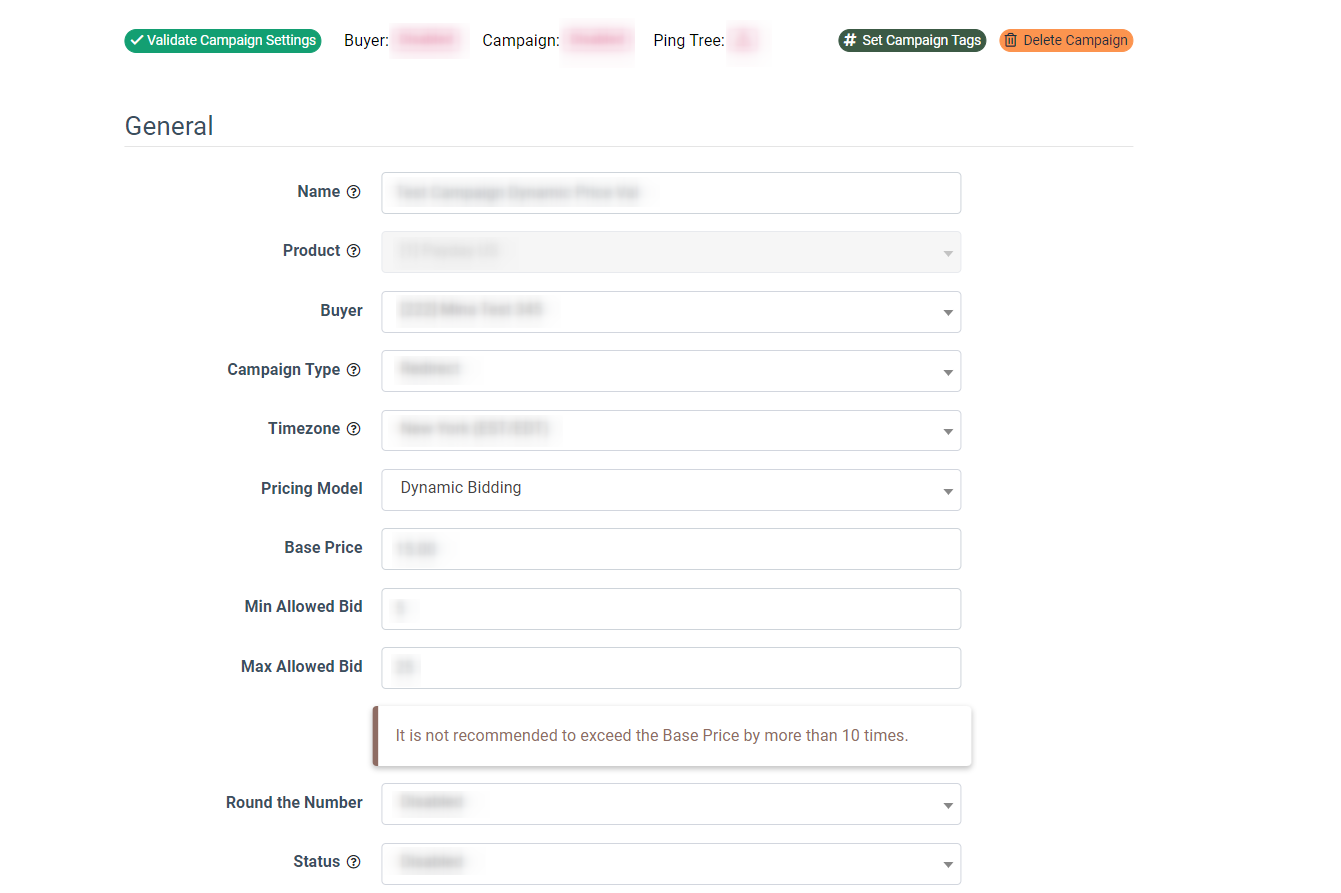Image resolution: width=1341 pixels, height=893 pixels.
Task: Click the Min Allowed Bid field
Action: (670, 608)
